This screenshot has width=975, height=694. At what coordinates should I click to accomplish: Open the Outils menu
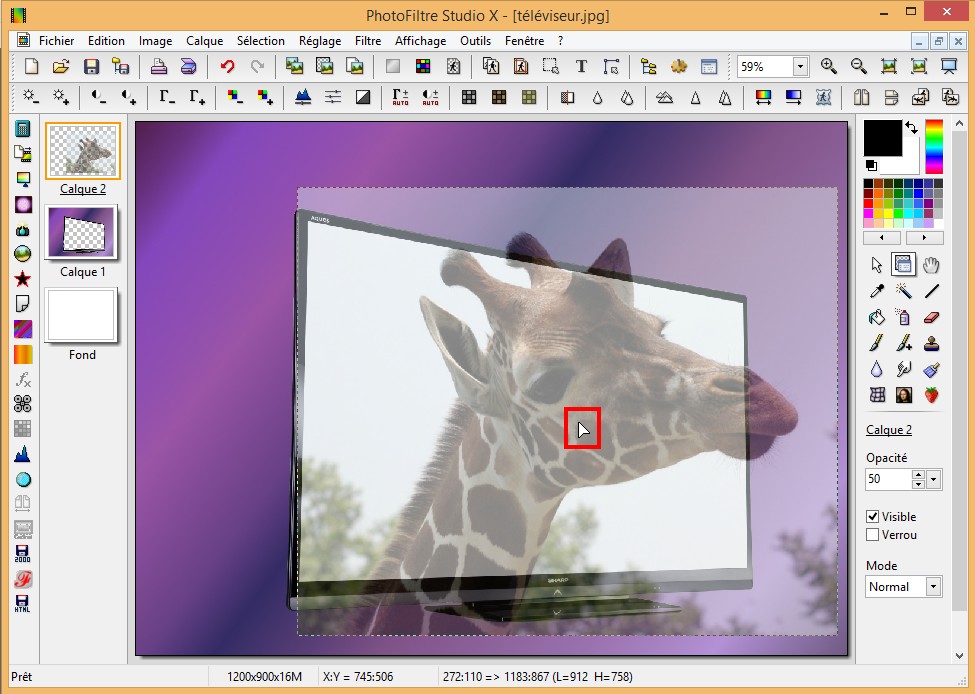coord(476,41)
